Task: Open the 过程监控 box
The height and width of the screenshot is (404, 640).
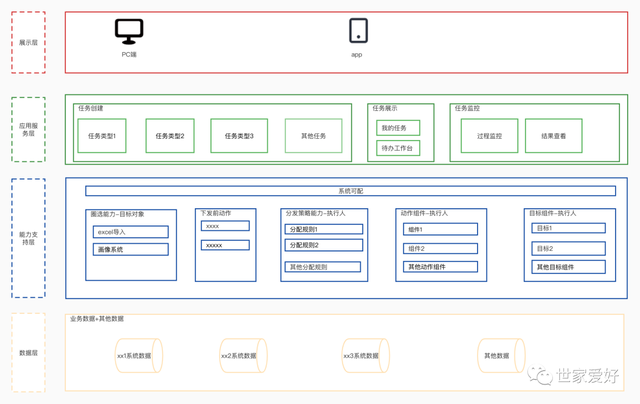Action: pyautogui.click(x=489, y=136)
